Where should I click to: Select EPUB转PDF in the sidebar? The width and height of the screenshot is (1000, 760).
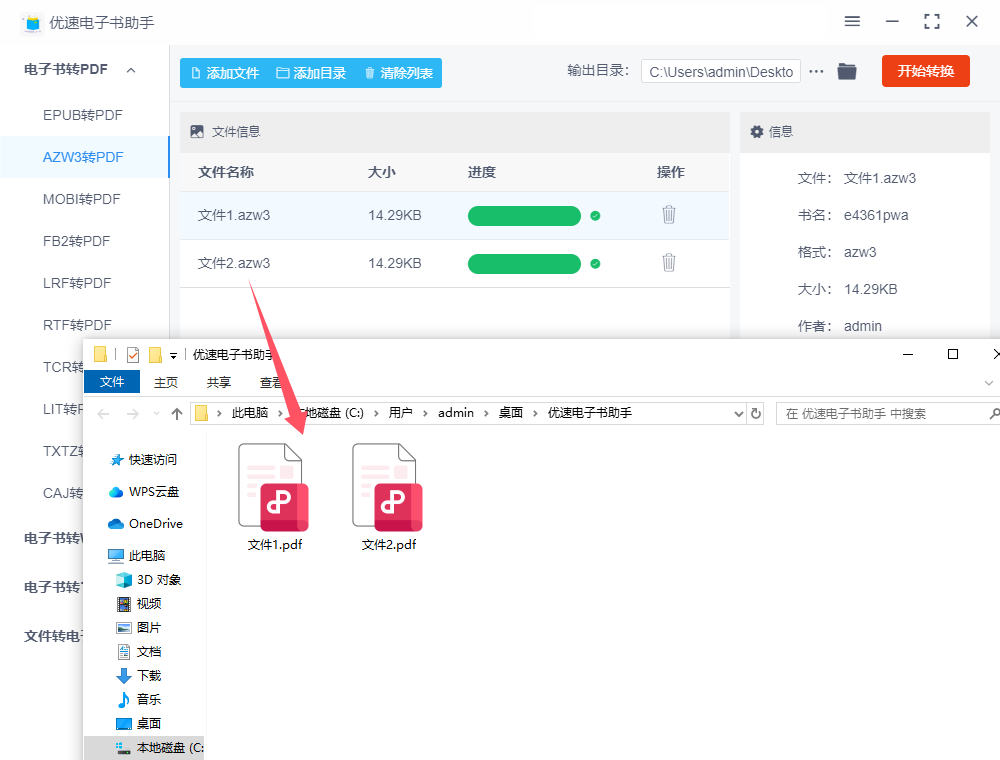[83, 115]
